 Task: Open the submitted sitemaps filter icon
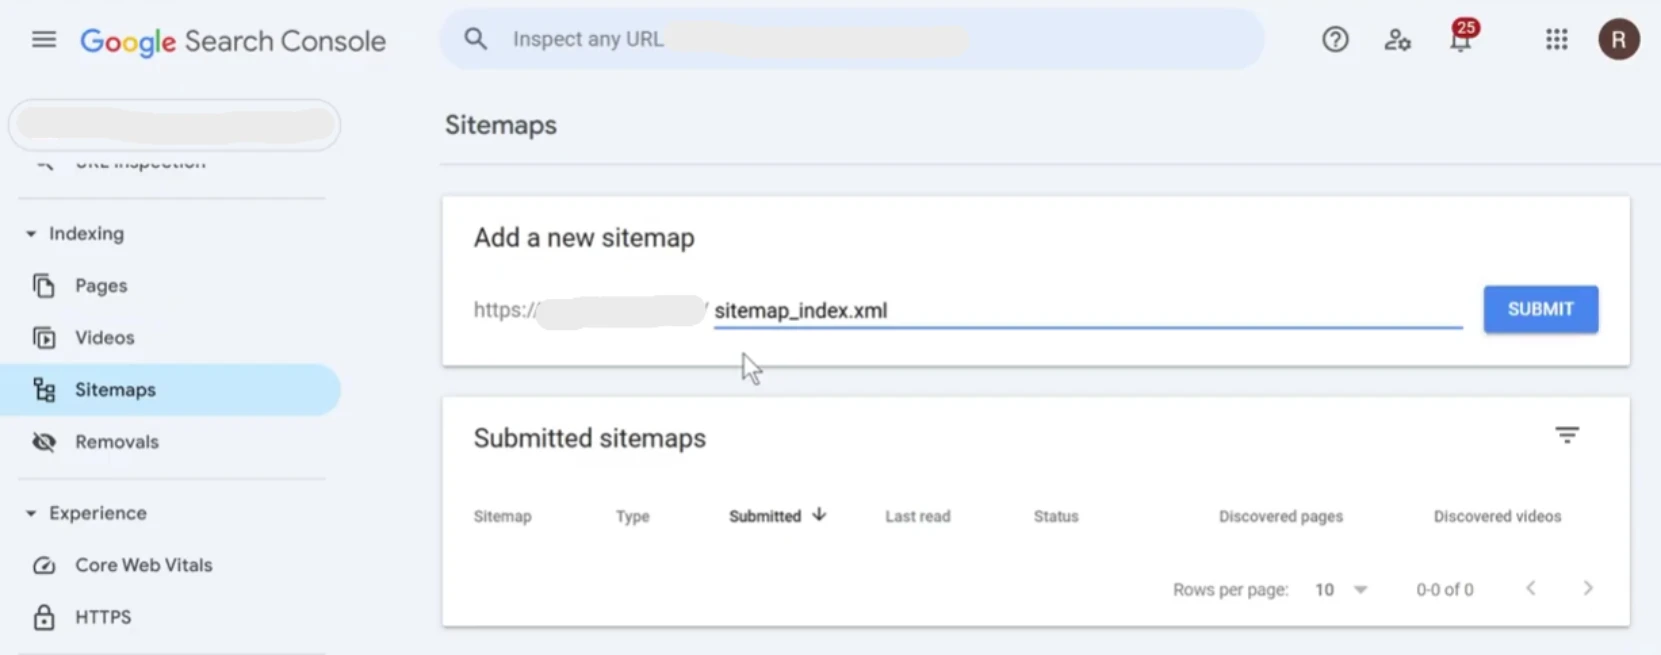click(1567, 435)
